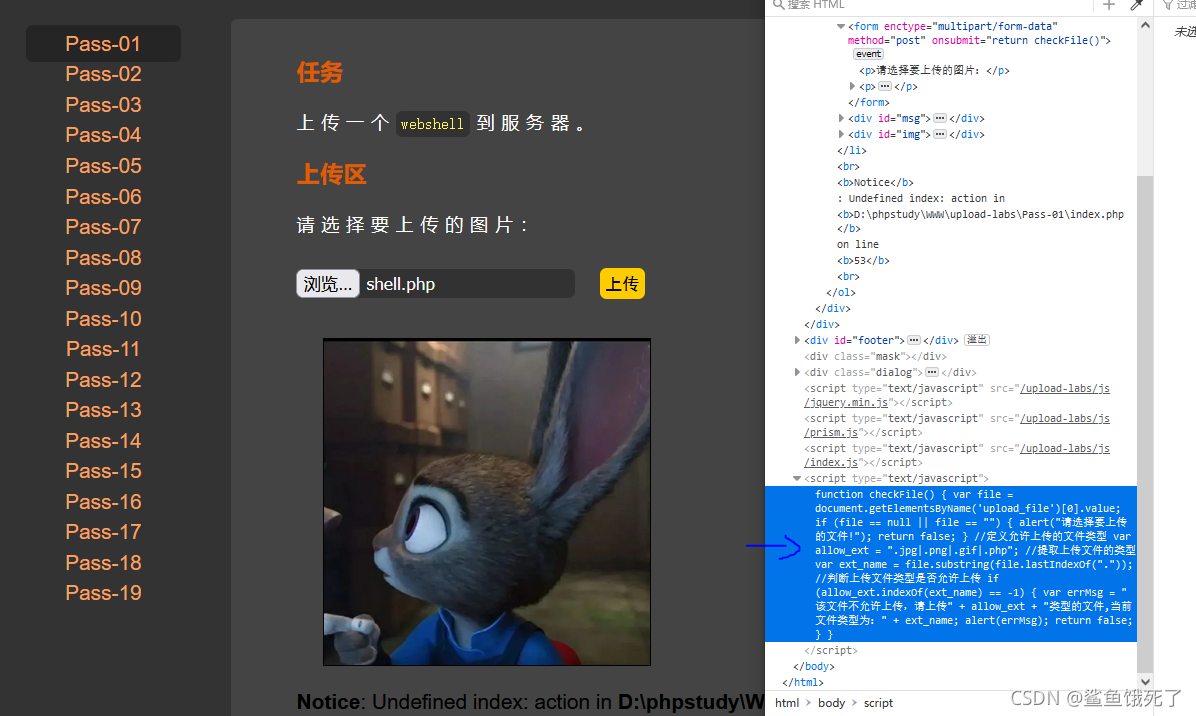This screenshot has height=716, width=1196.
Task: Select the index.php path text line
Action: [x=981, y=214]
